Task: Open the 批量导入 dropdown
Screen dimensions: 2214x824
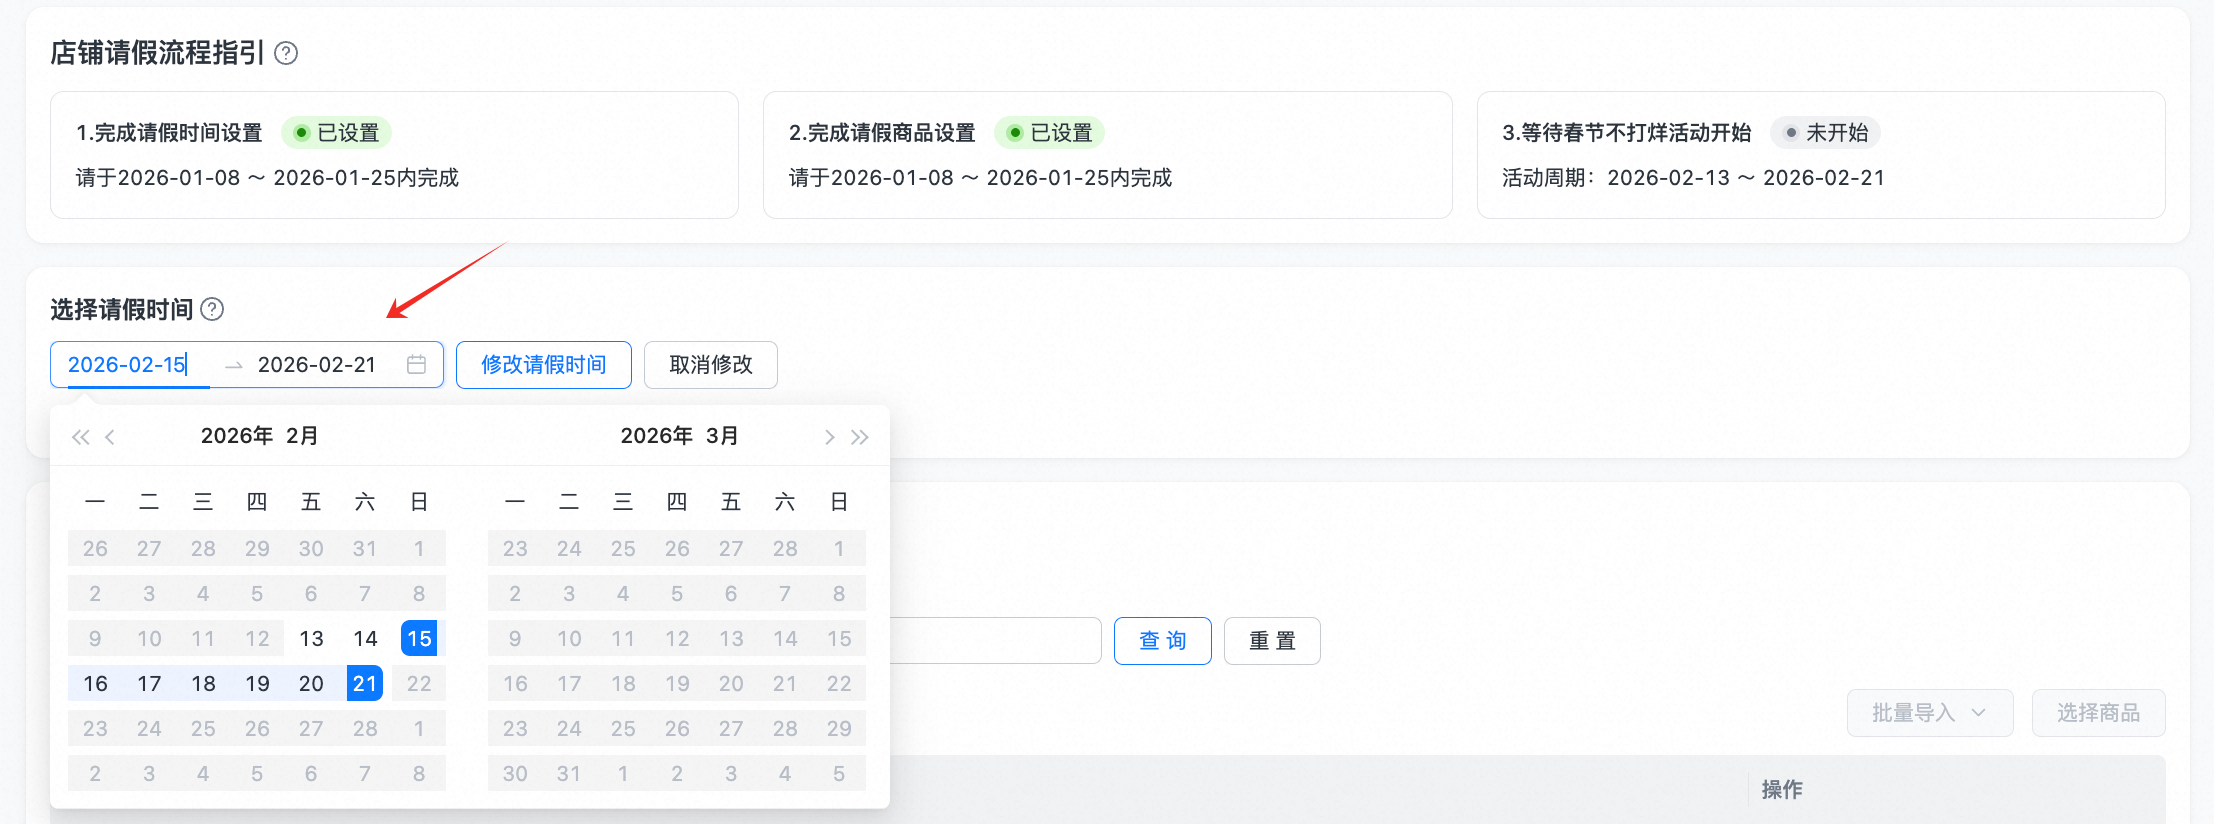Action: [1929, 713]
